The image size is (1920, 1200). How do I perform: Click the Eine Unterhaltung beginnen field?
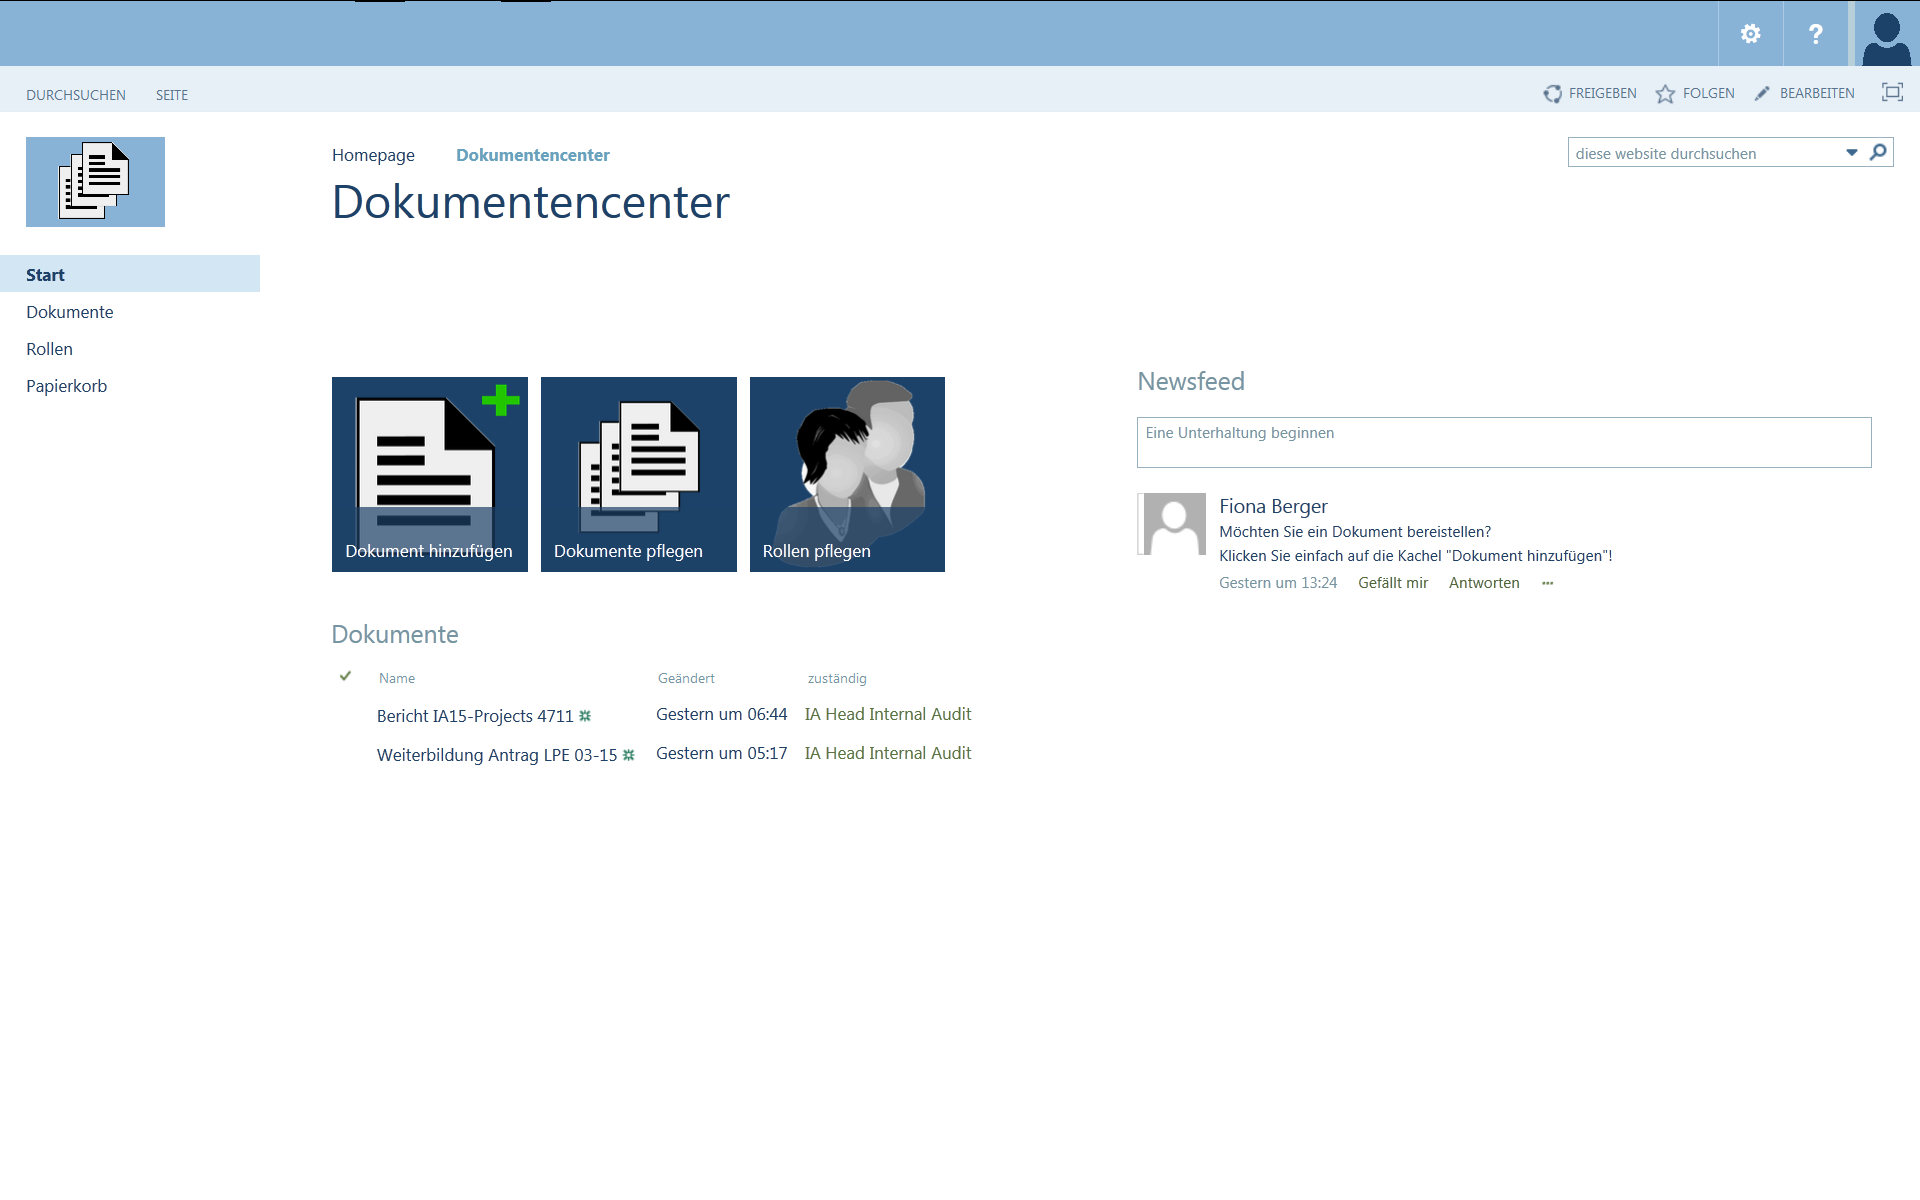(x=1503, y=442)
